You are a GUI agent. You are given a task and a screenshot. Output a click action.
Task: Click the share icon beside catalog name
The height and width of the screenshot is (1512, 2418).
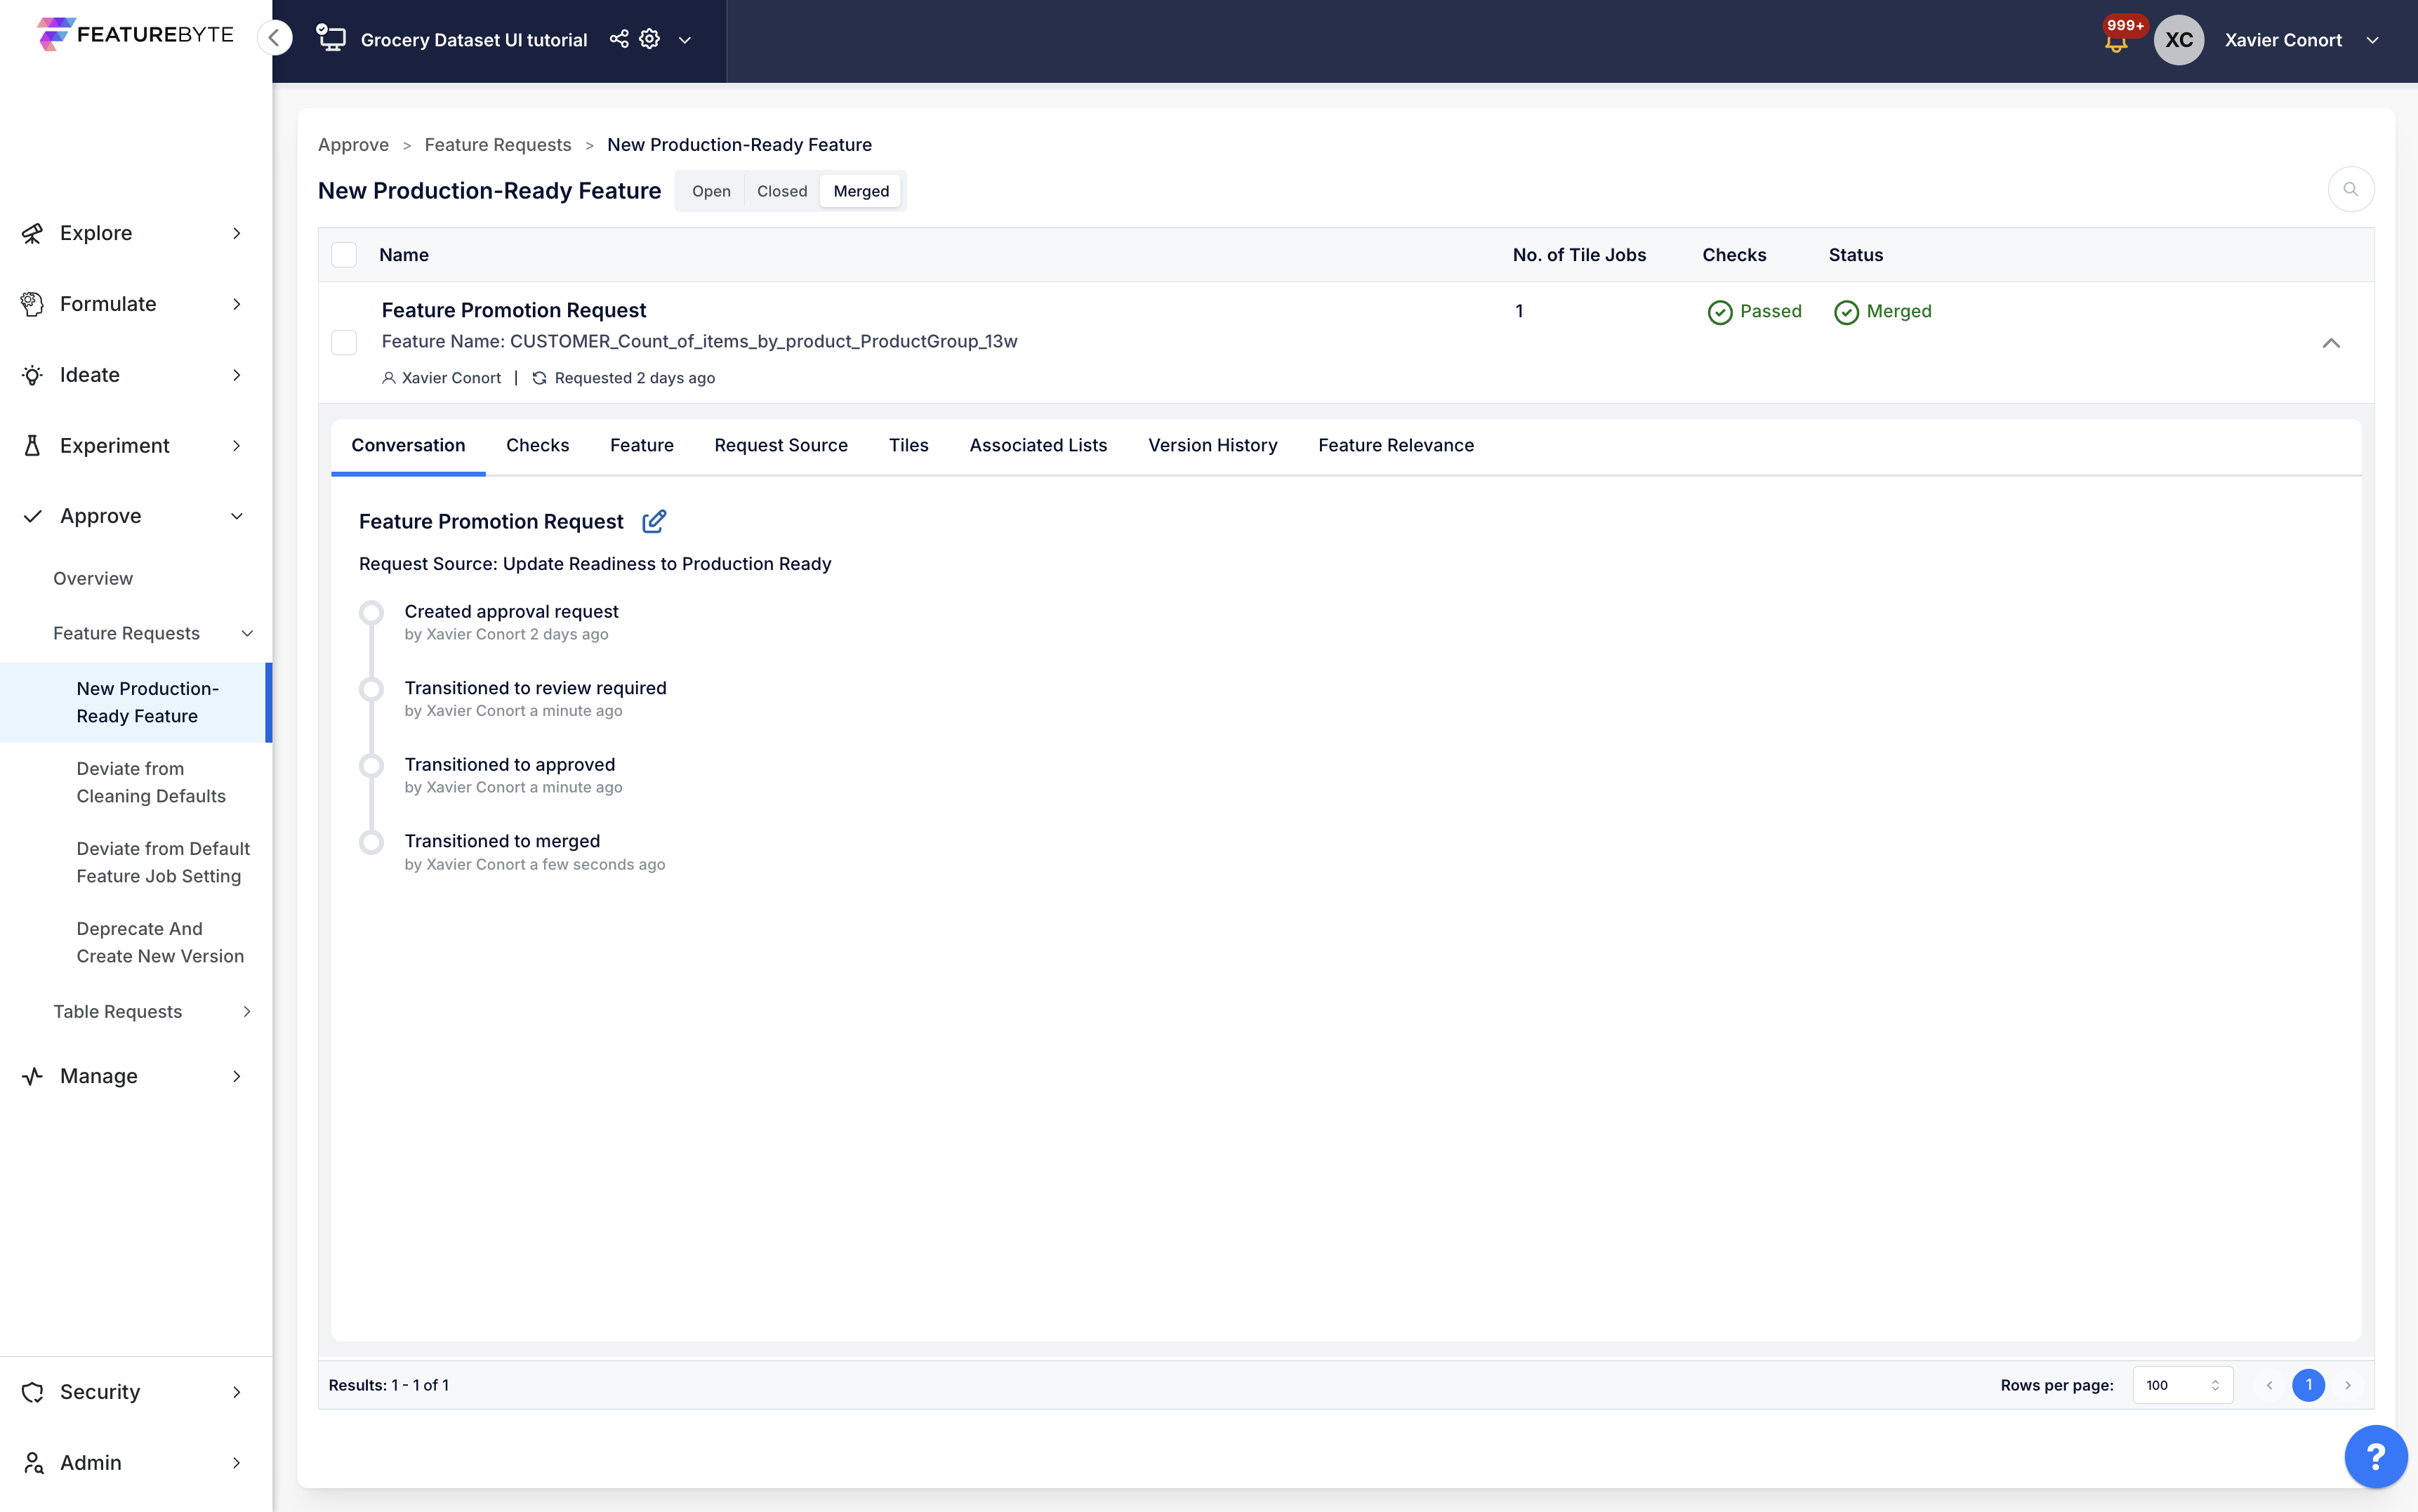click(619, 39)
